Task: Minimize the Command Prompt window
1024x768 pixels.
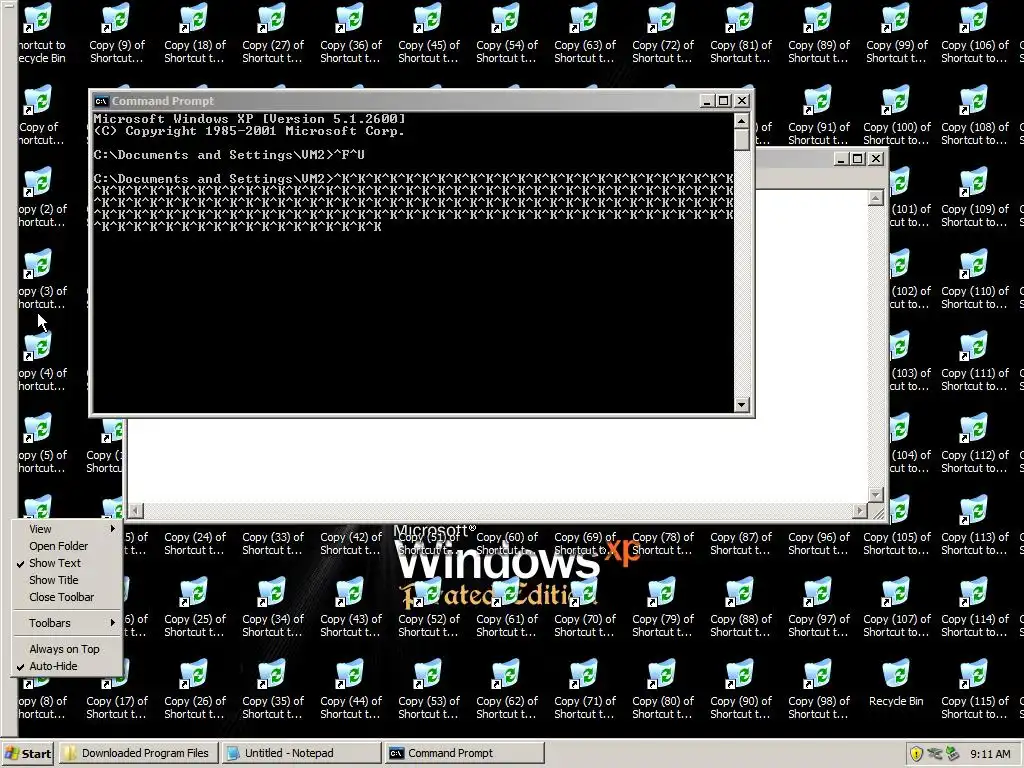Action: (x=707, y=101)
